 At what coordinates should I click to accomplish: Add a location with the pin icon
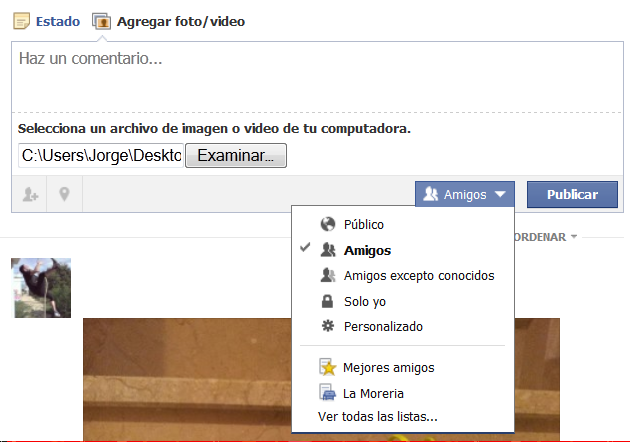coord(64,194)
